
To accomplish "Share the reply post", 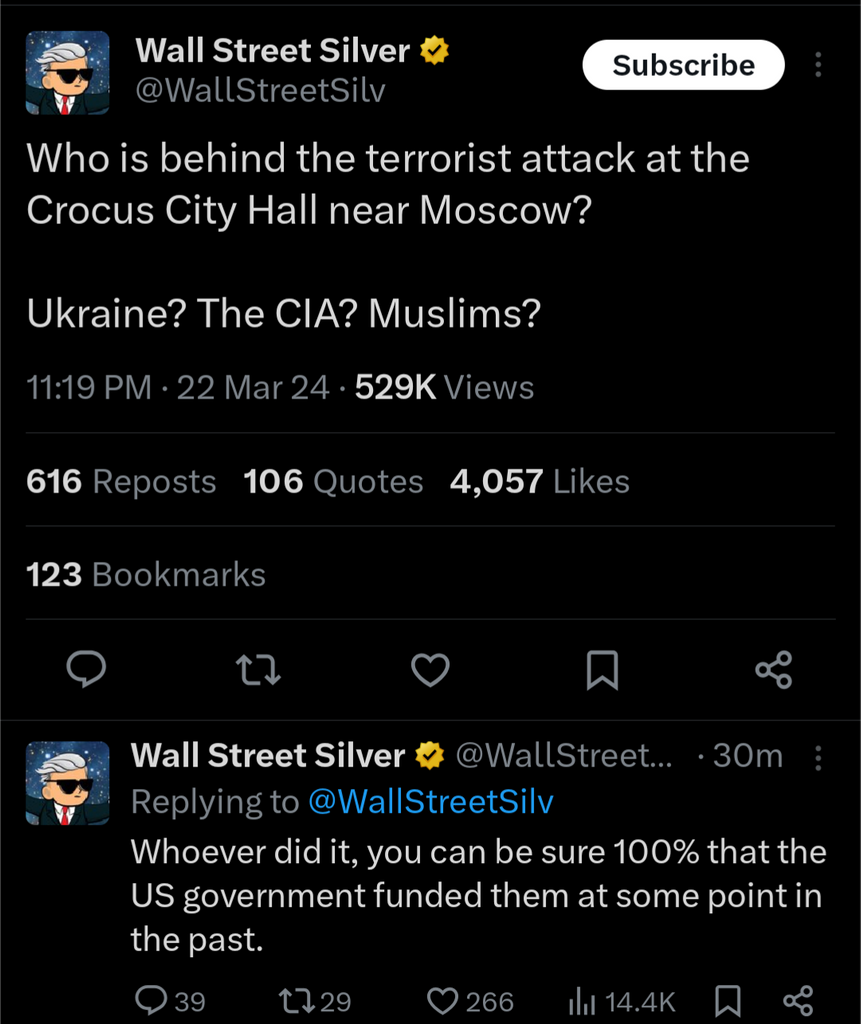I will pyautogui.click(x=798, y=1000).
